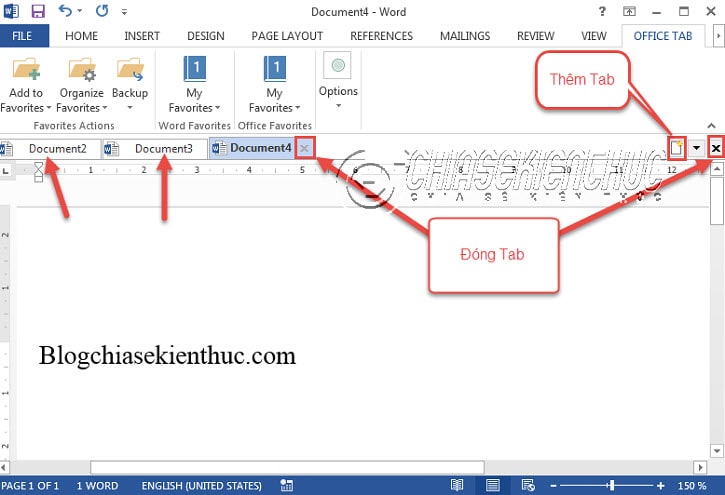Switch to the DESIGN ribbon tab

coord(205,36)
